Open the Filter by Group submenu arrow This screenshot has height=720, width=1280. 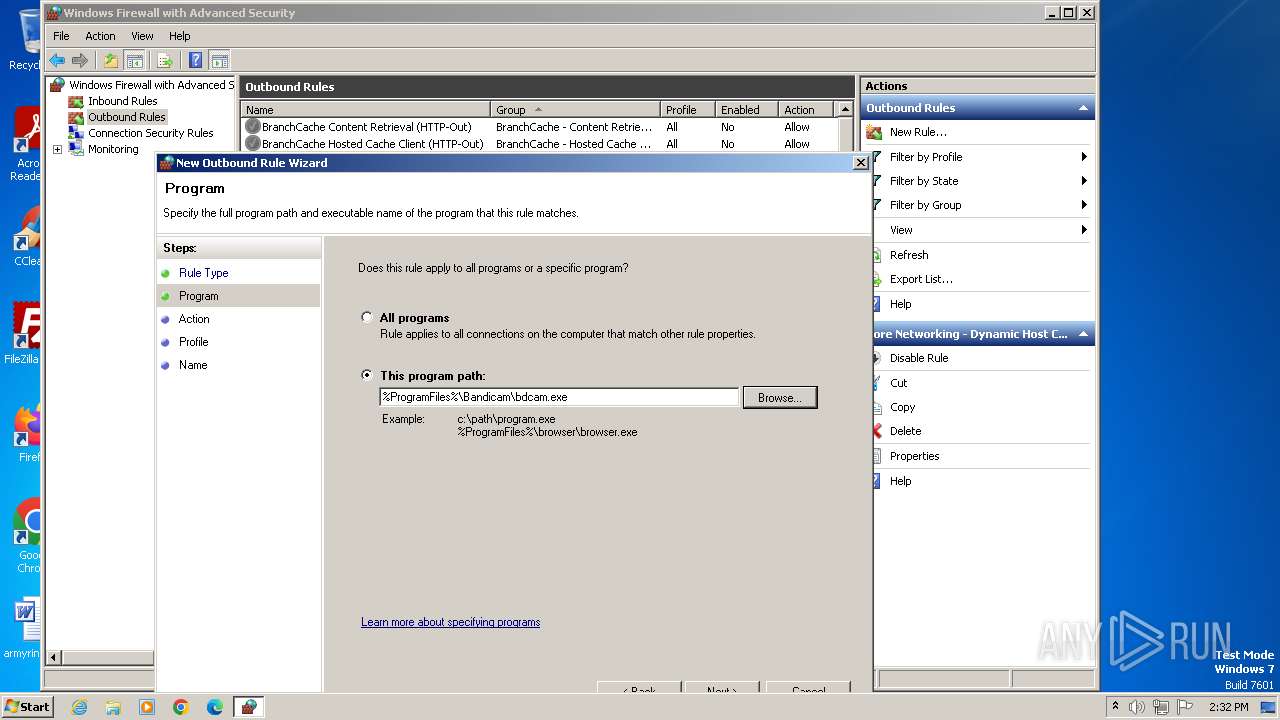click(1084, 205)
